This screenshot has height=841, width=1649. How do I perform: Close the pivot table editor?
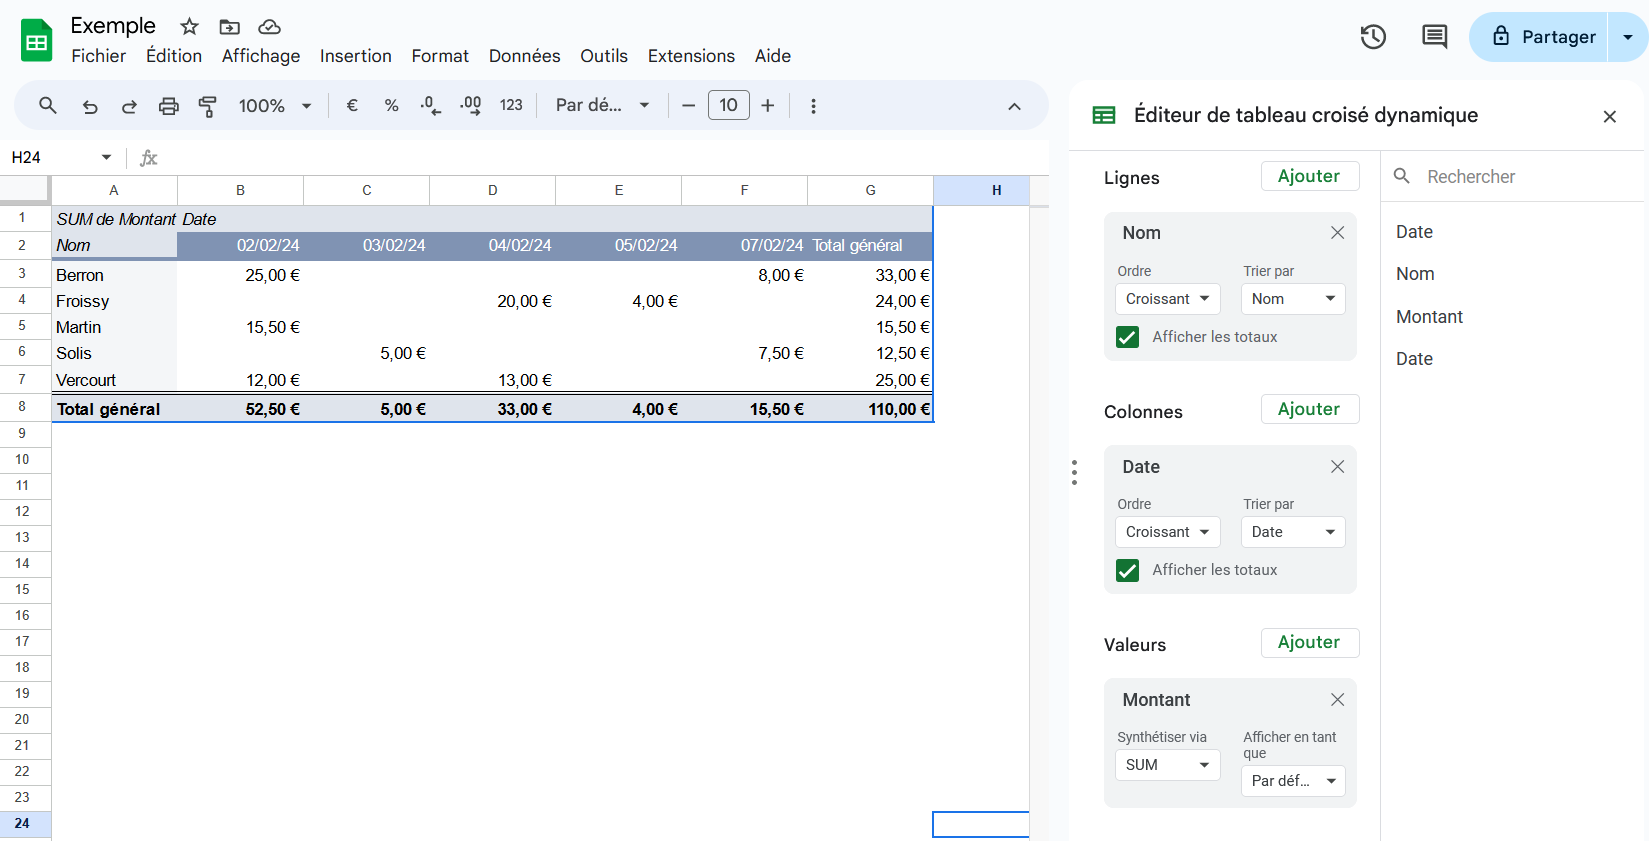[x=1609, y=116]
